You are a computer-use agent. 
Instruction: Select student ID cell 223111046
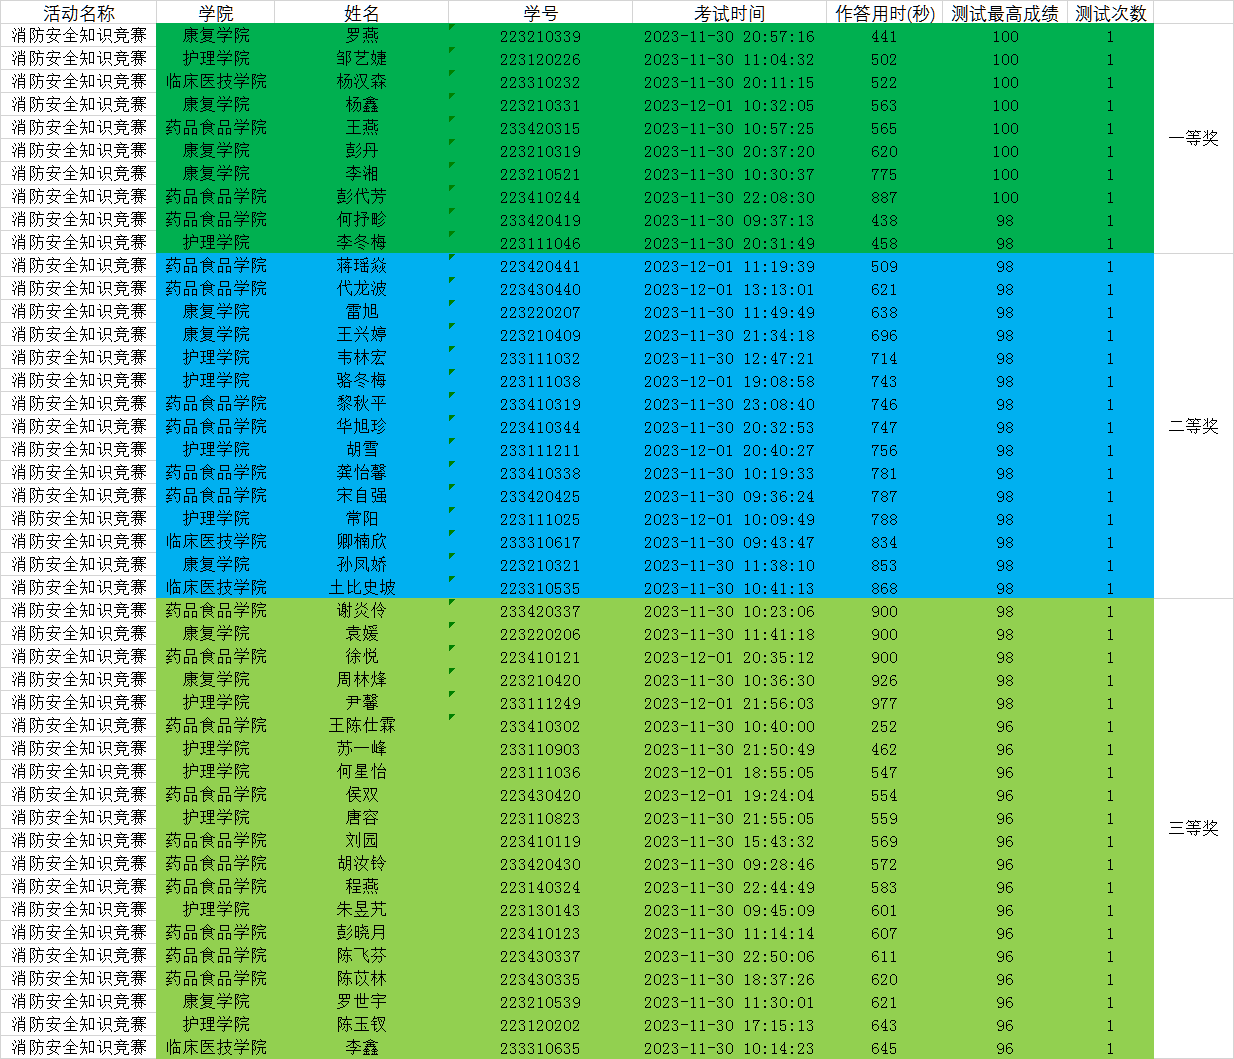pyautogui.click(x=540, y=243)
